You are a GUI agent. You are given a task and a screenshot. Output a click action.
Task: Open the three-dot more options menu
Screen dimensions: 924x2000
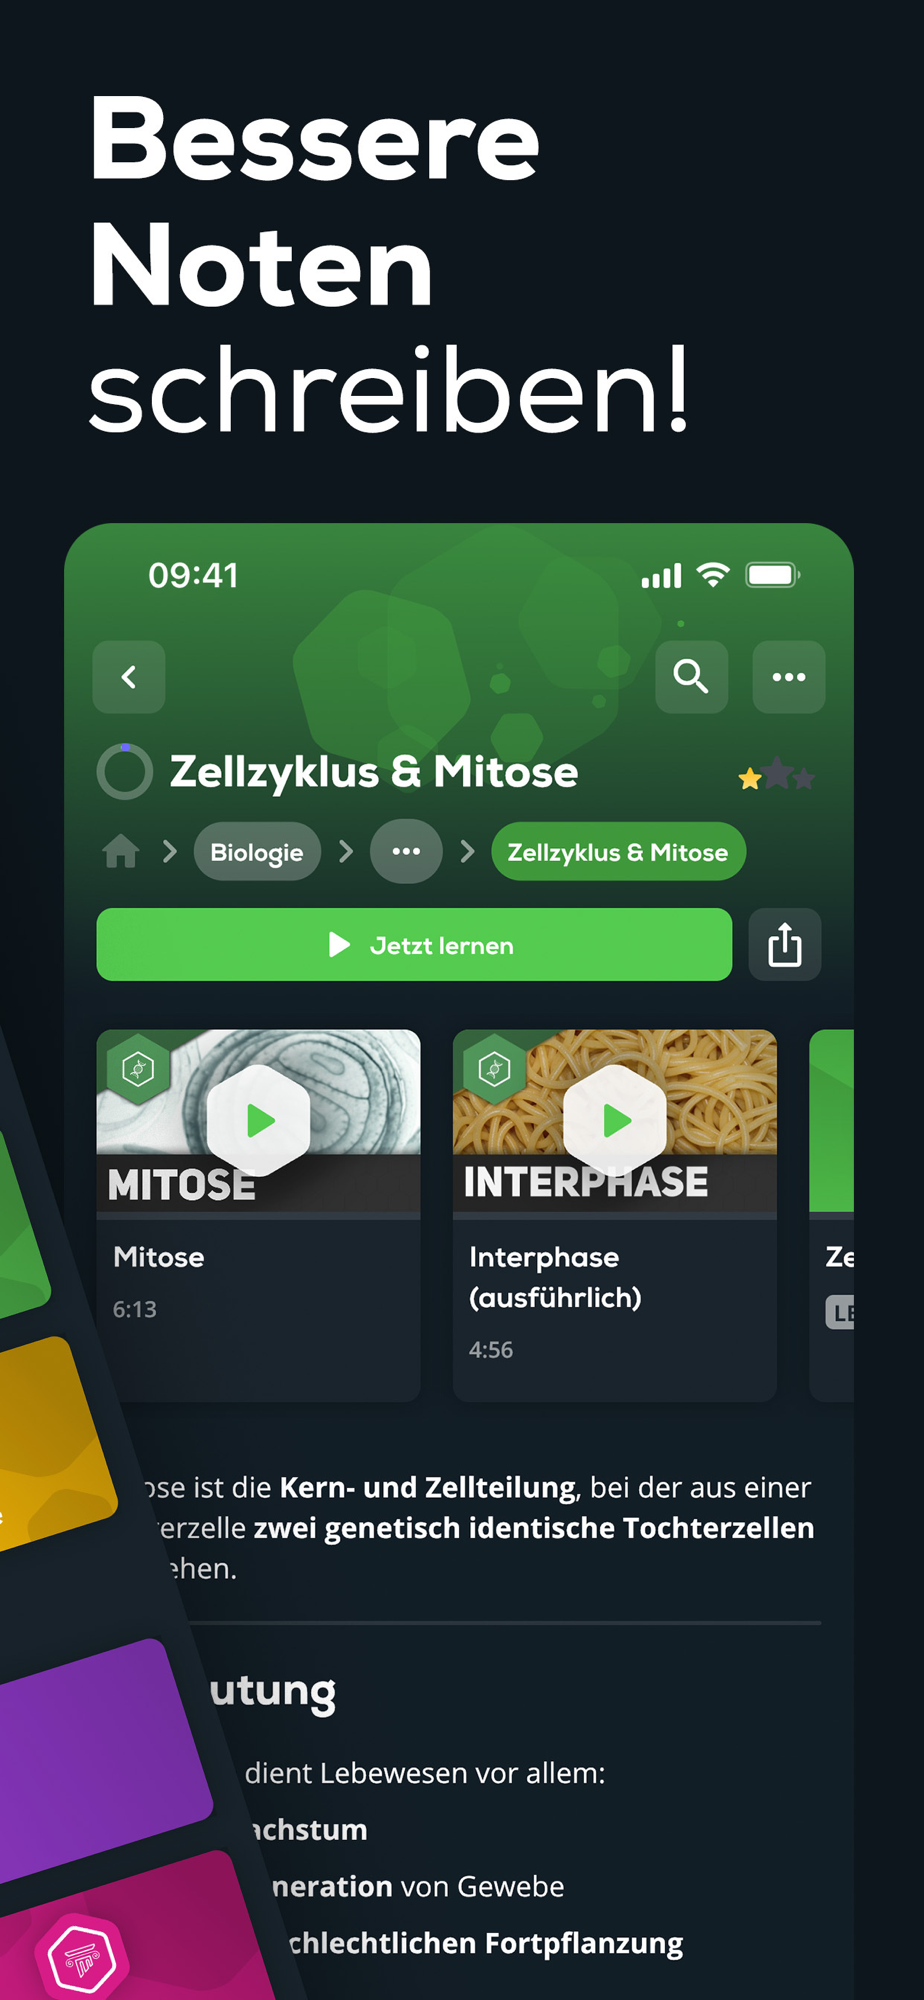point(789,677)
